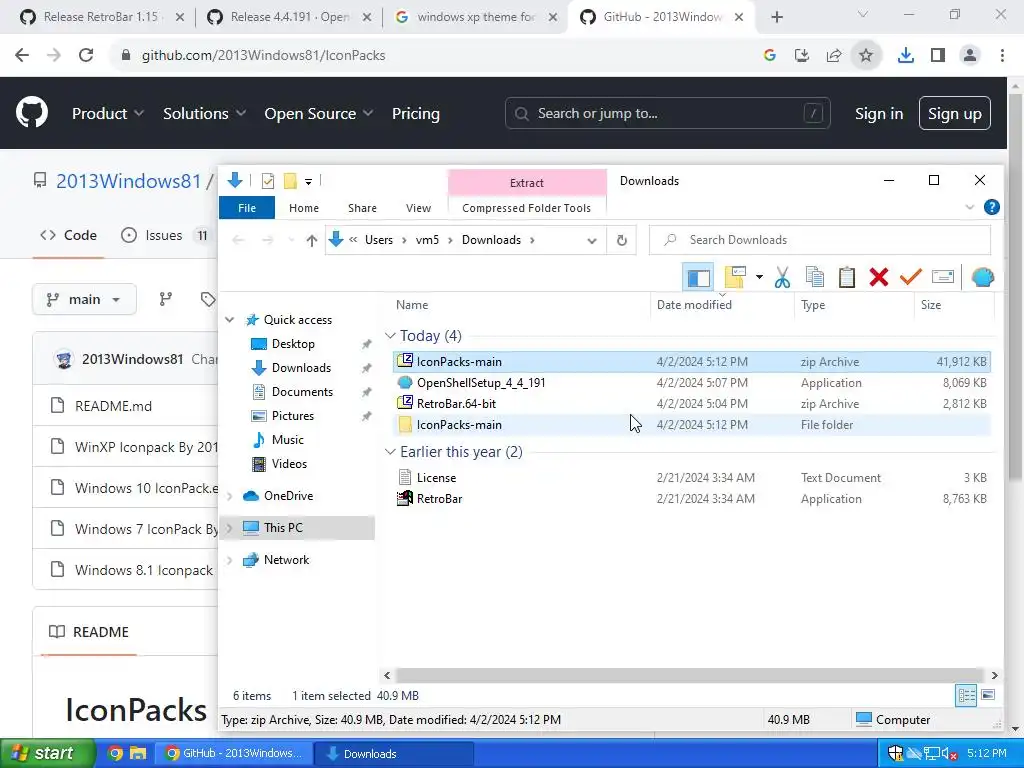Open the GitHub Product menu

pos(108,114)
